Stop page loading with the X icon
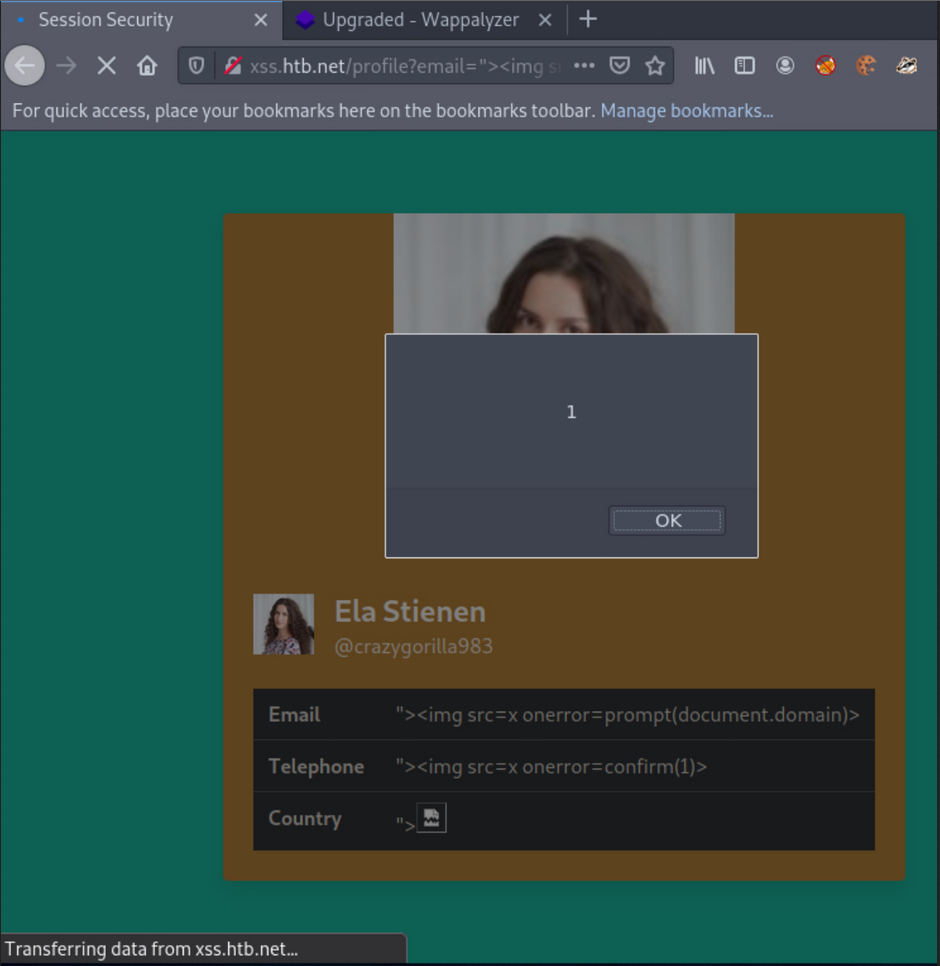 pyautogui.click(x=106, y=64)
